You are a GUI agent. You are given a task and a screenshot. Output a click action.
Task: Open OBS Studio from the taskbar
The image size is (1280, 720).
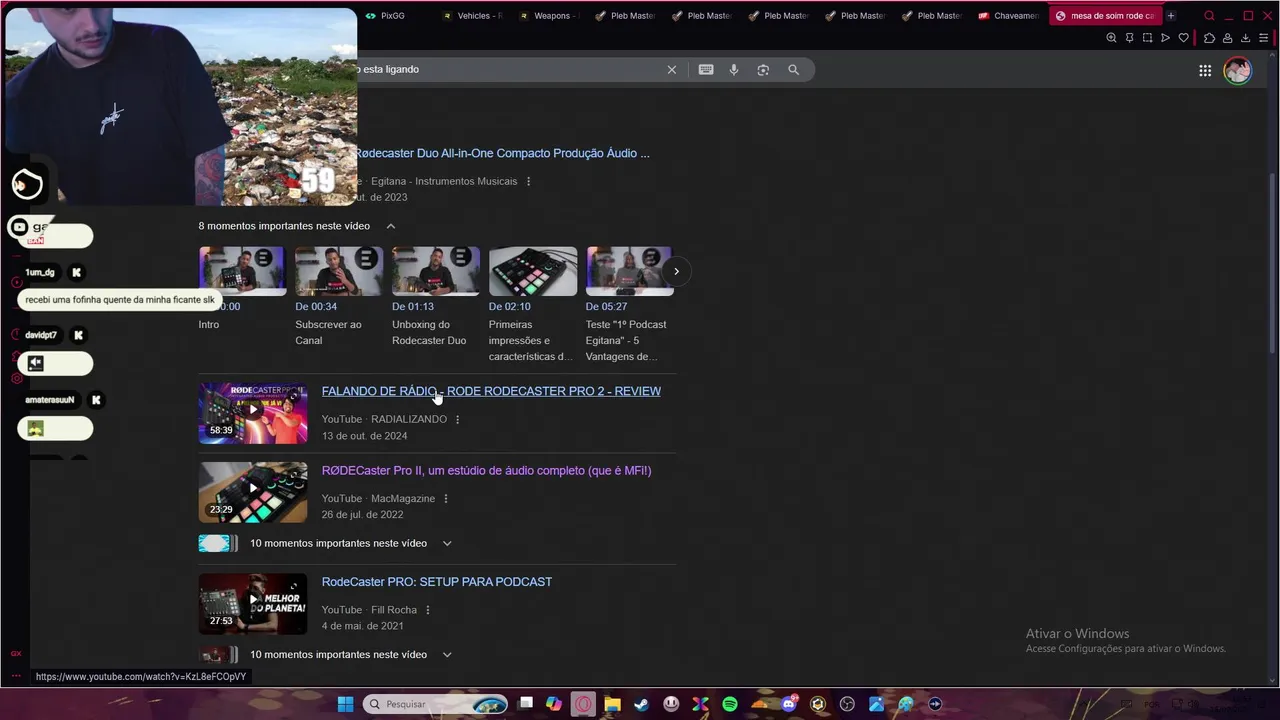[847, 704]
